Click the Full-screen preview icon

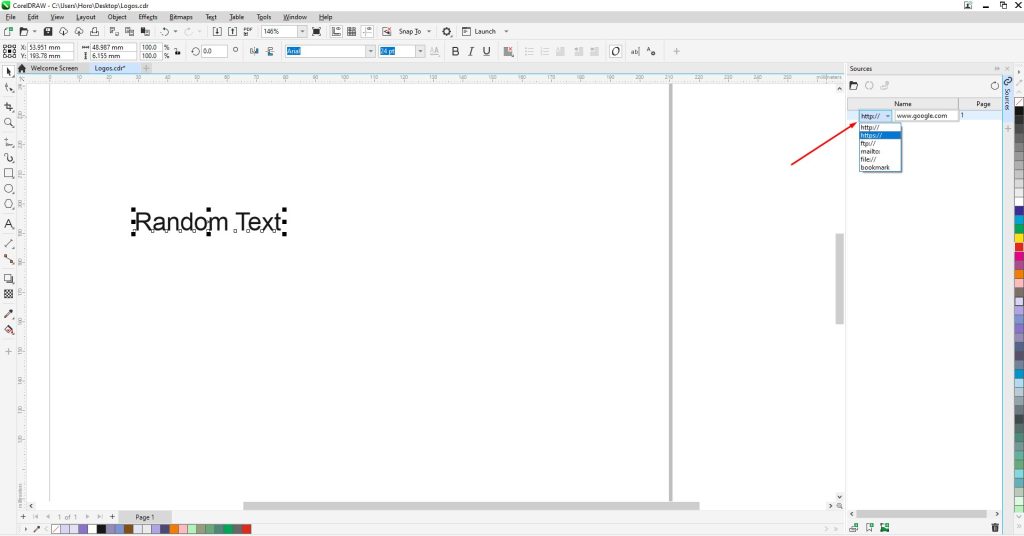(x=317, y=31)
